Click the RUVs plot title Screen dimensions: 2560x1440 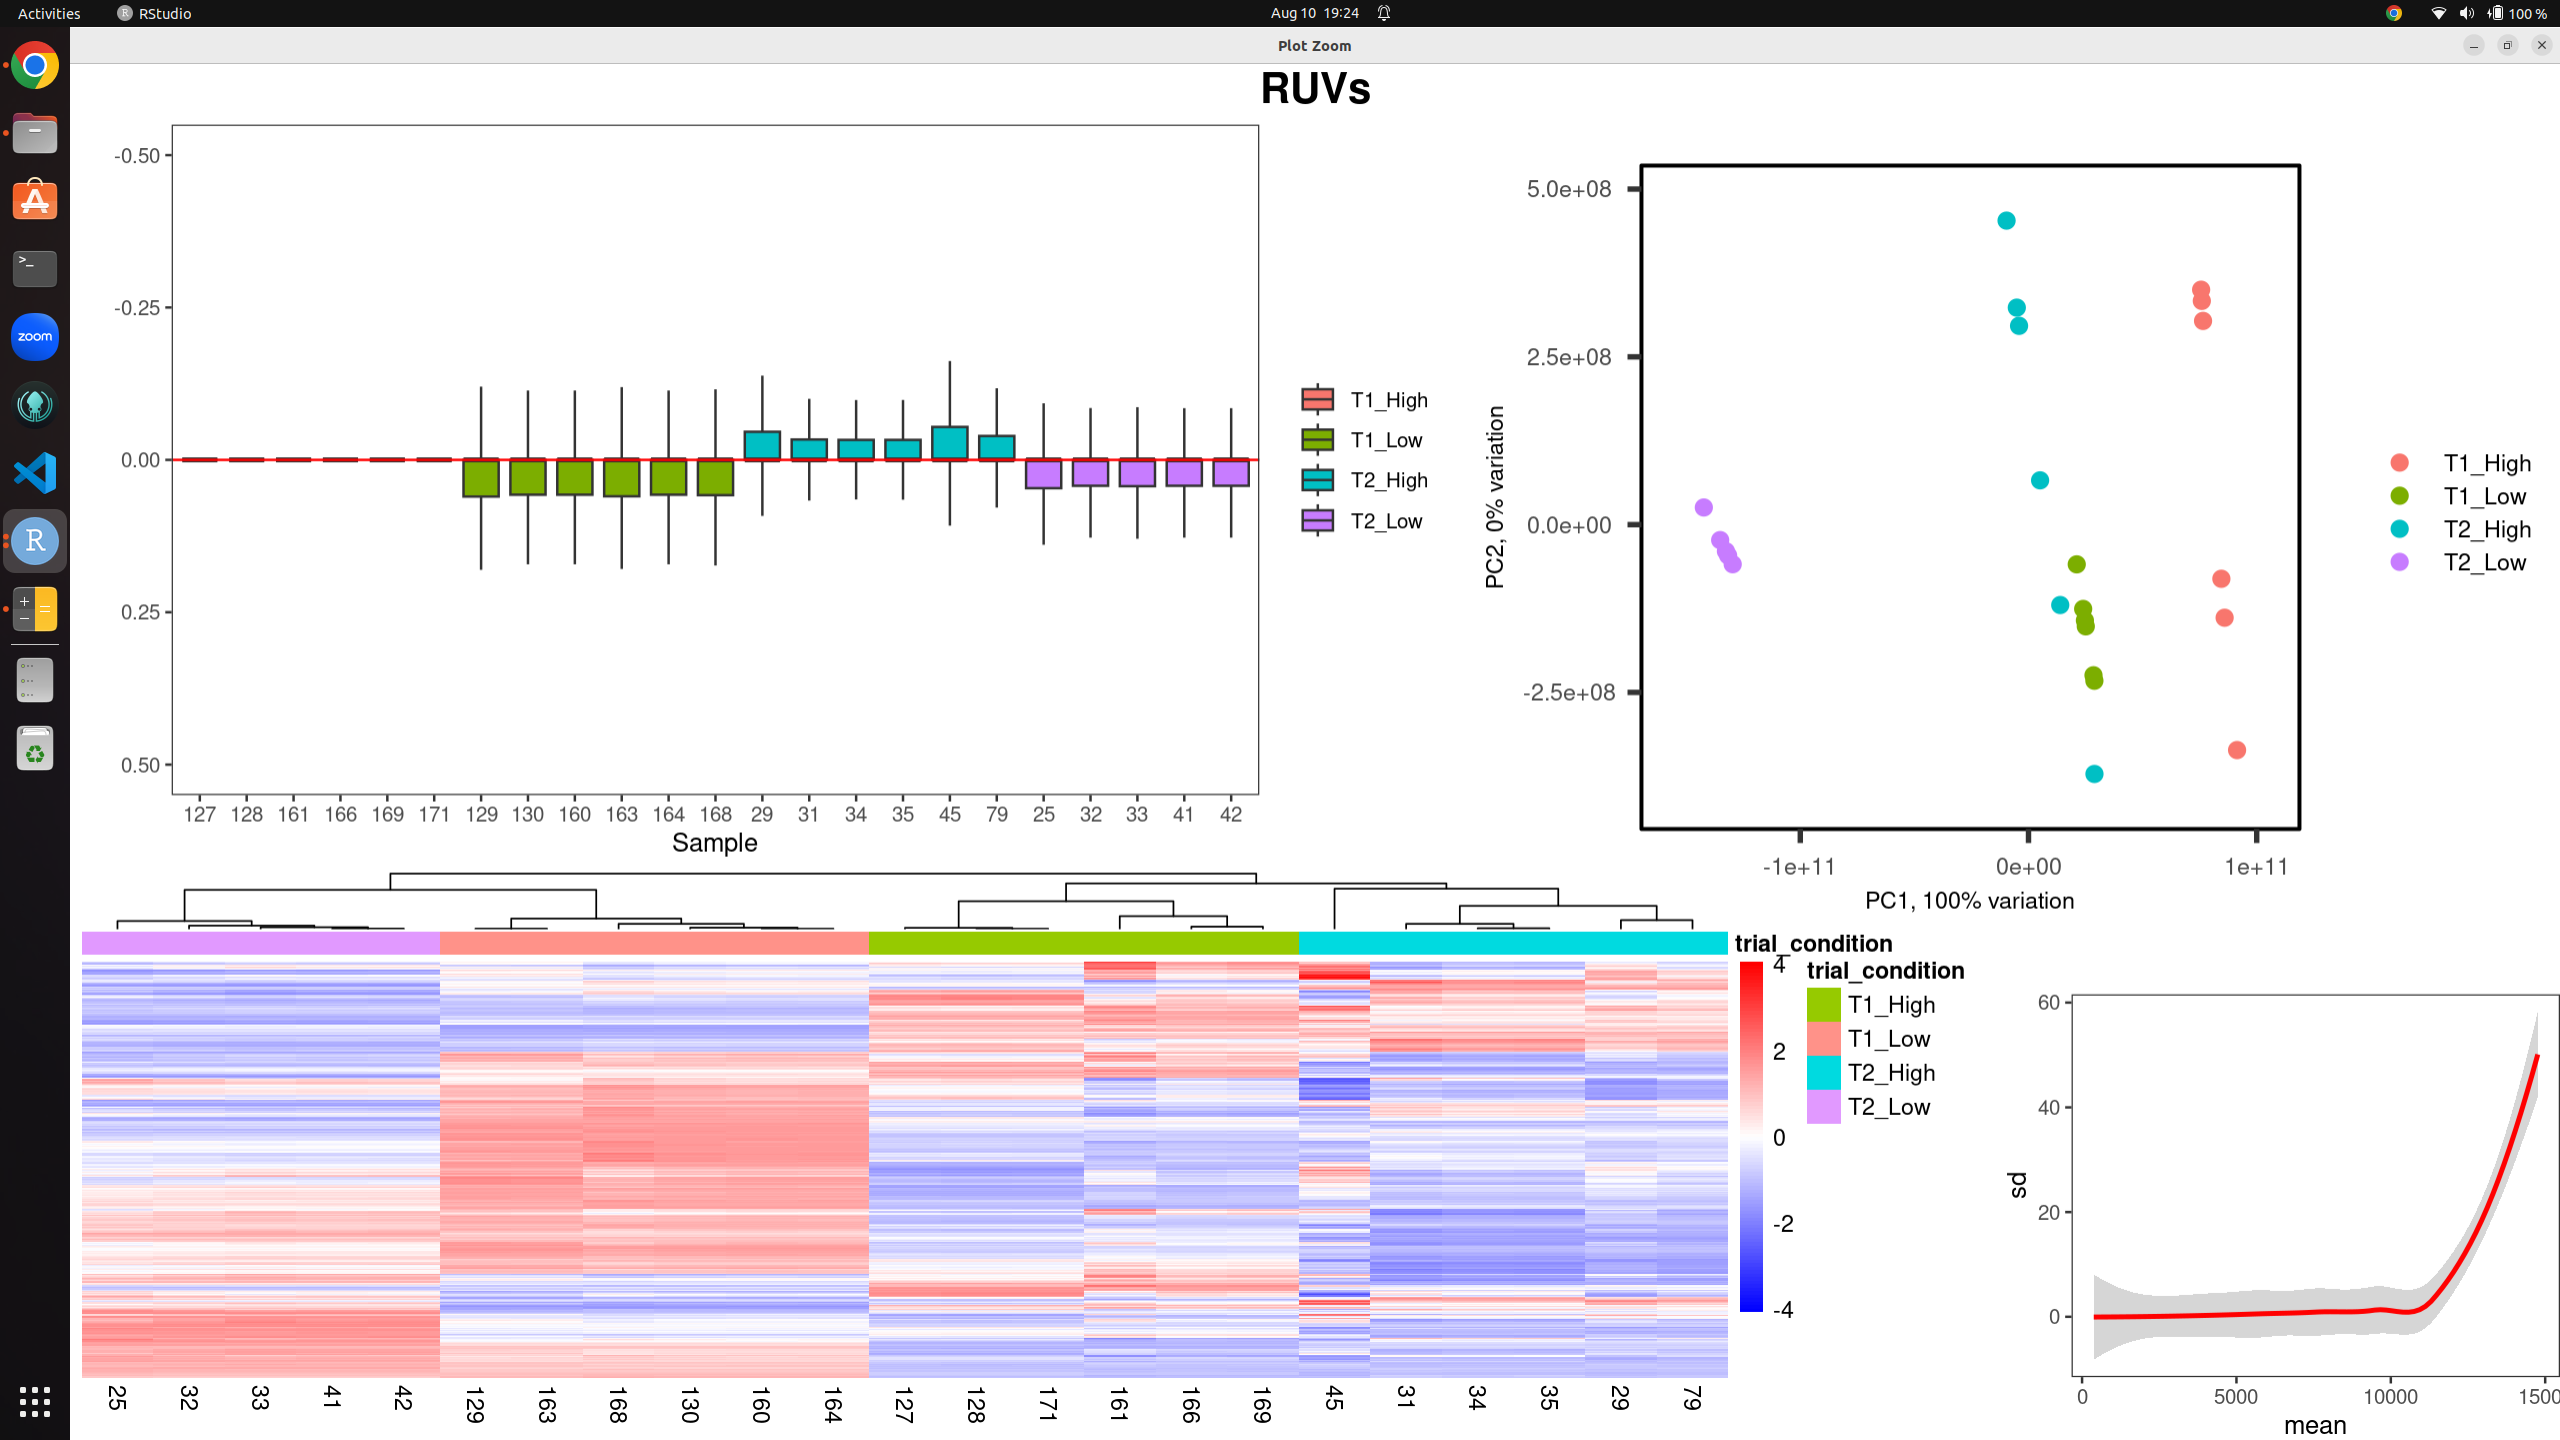(1315, 88)
